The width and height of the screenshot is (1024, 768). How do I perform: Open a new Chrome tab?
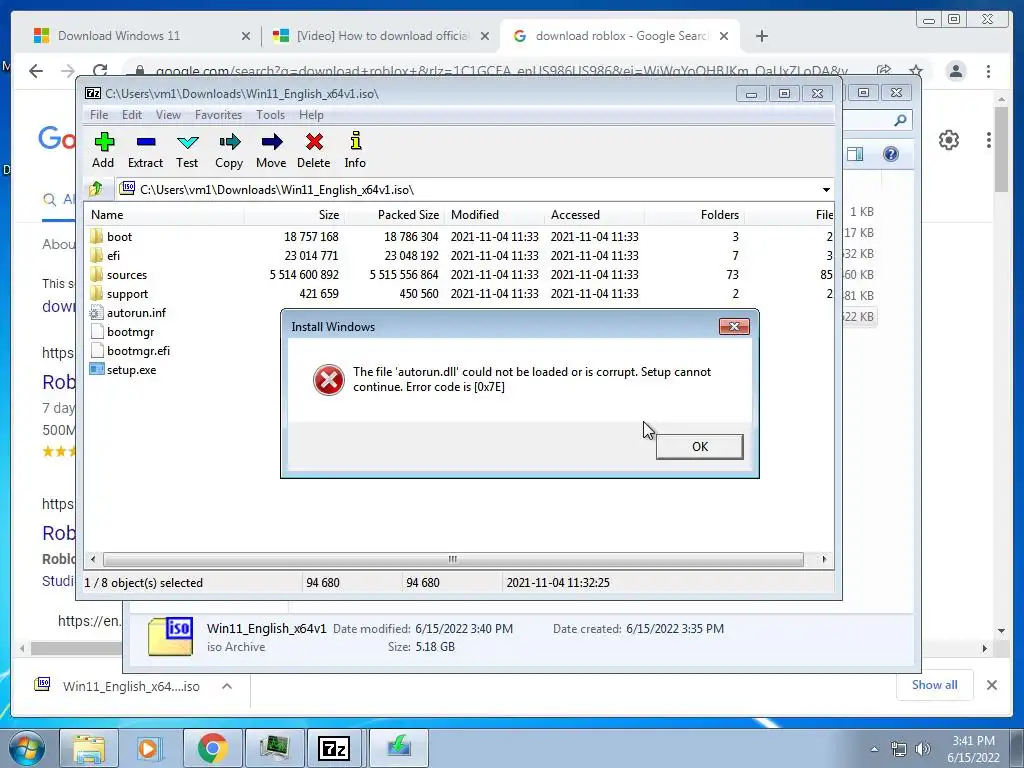pyautogui.click(x=761, y=36)
